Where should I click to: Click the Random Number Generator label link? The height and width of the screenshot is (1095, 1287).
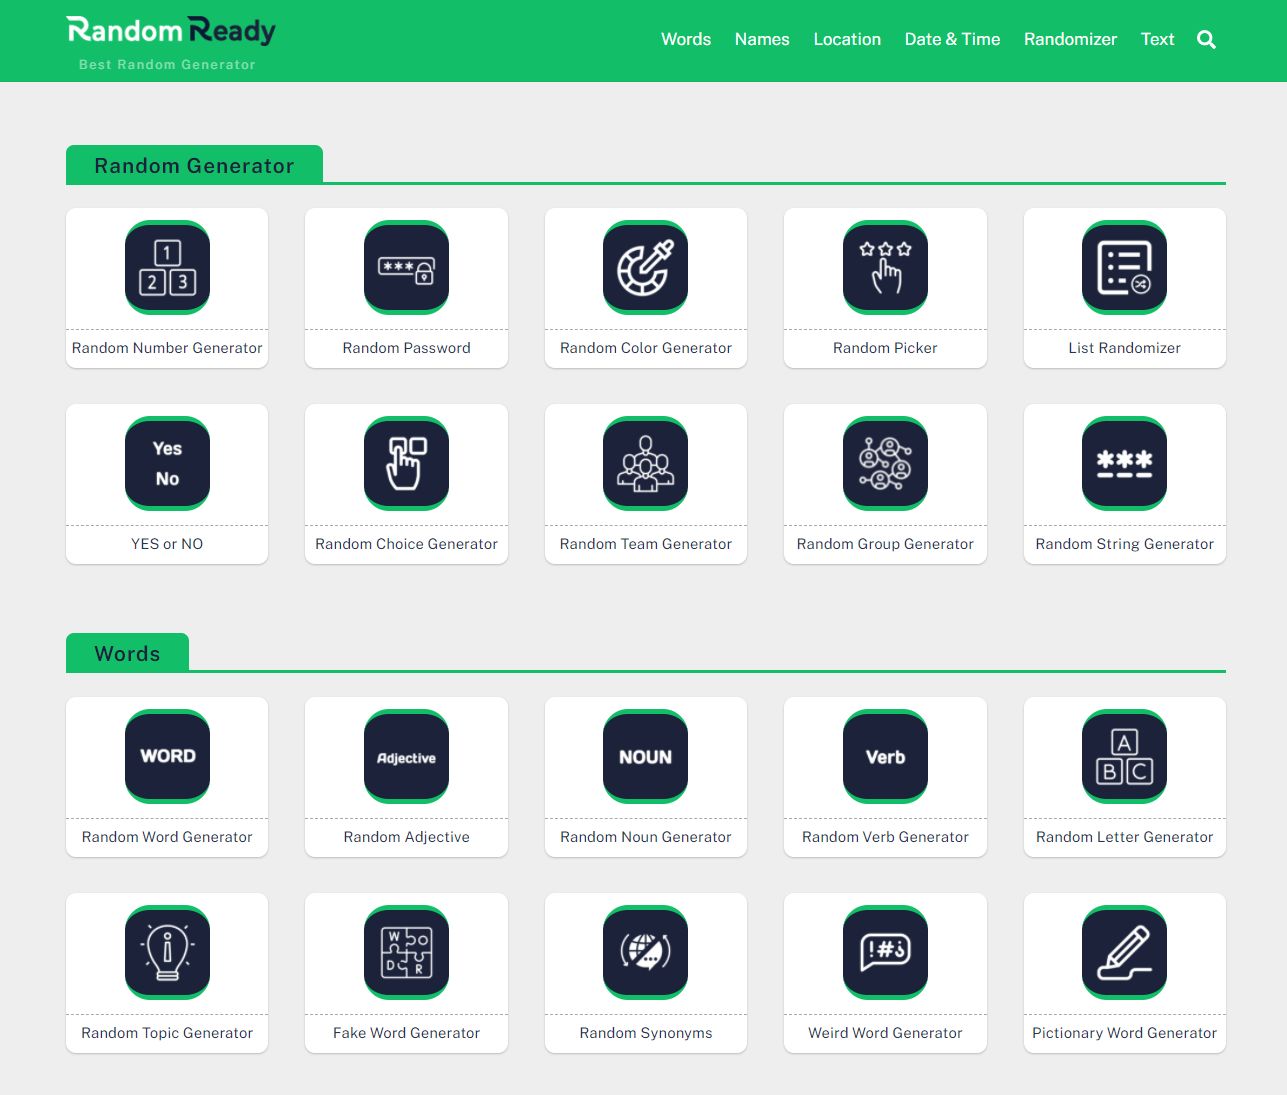[167, 348]
